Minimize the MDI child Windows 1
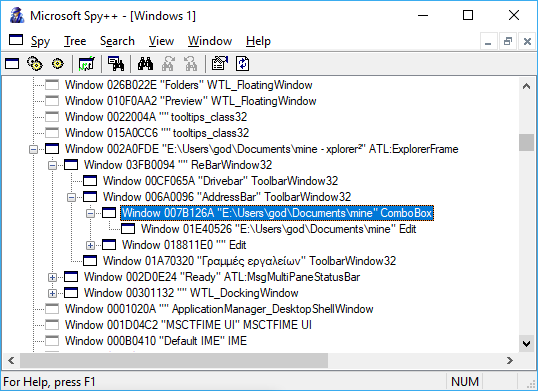 click(x=488, y=42)
